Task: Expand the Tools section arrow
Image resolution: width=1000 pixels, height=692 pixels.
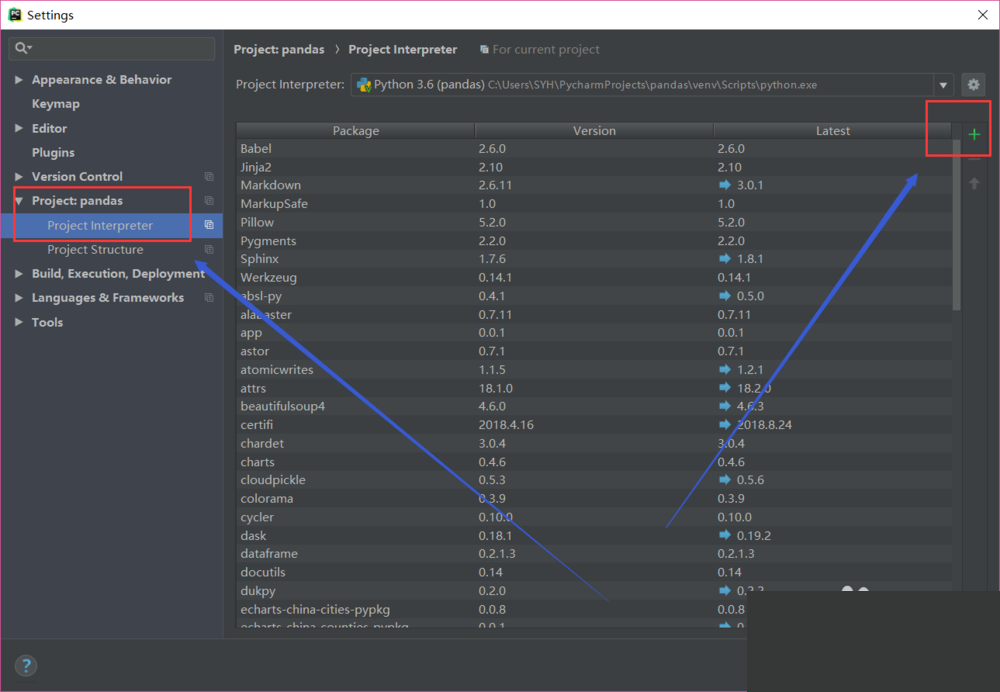Action: pyautogui.click(x=18, y=322)
